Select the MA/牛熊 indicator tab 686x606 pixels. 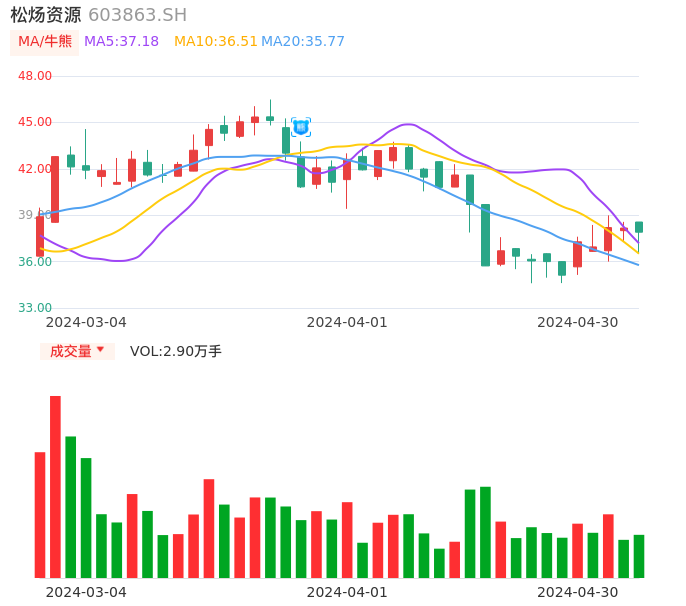45,41
